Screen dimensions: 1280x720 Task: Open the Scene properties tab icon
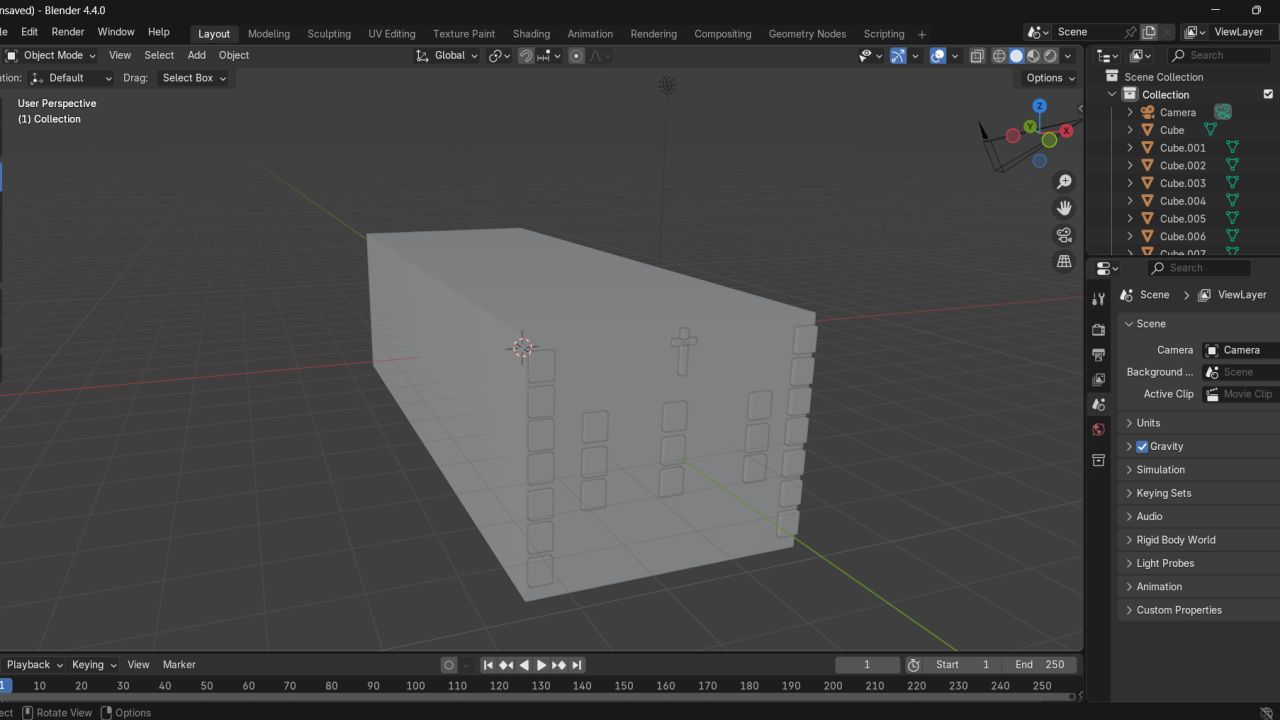click(1098, 404)
